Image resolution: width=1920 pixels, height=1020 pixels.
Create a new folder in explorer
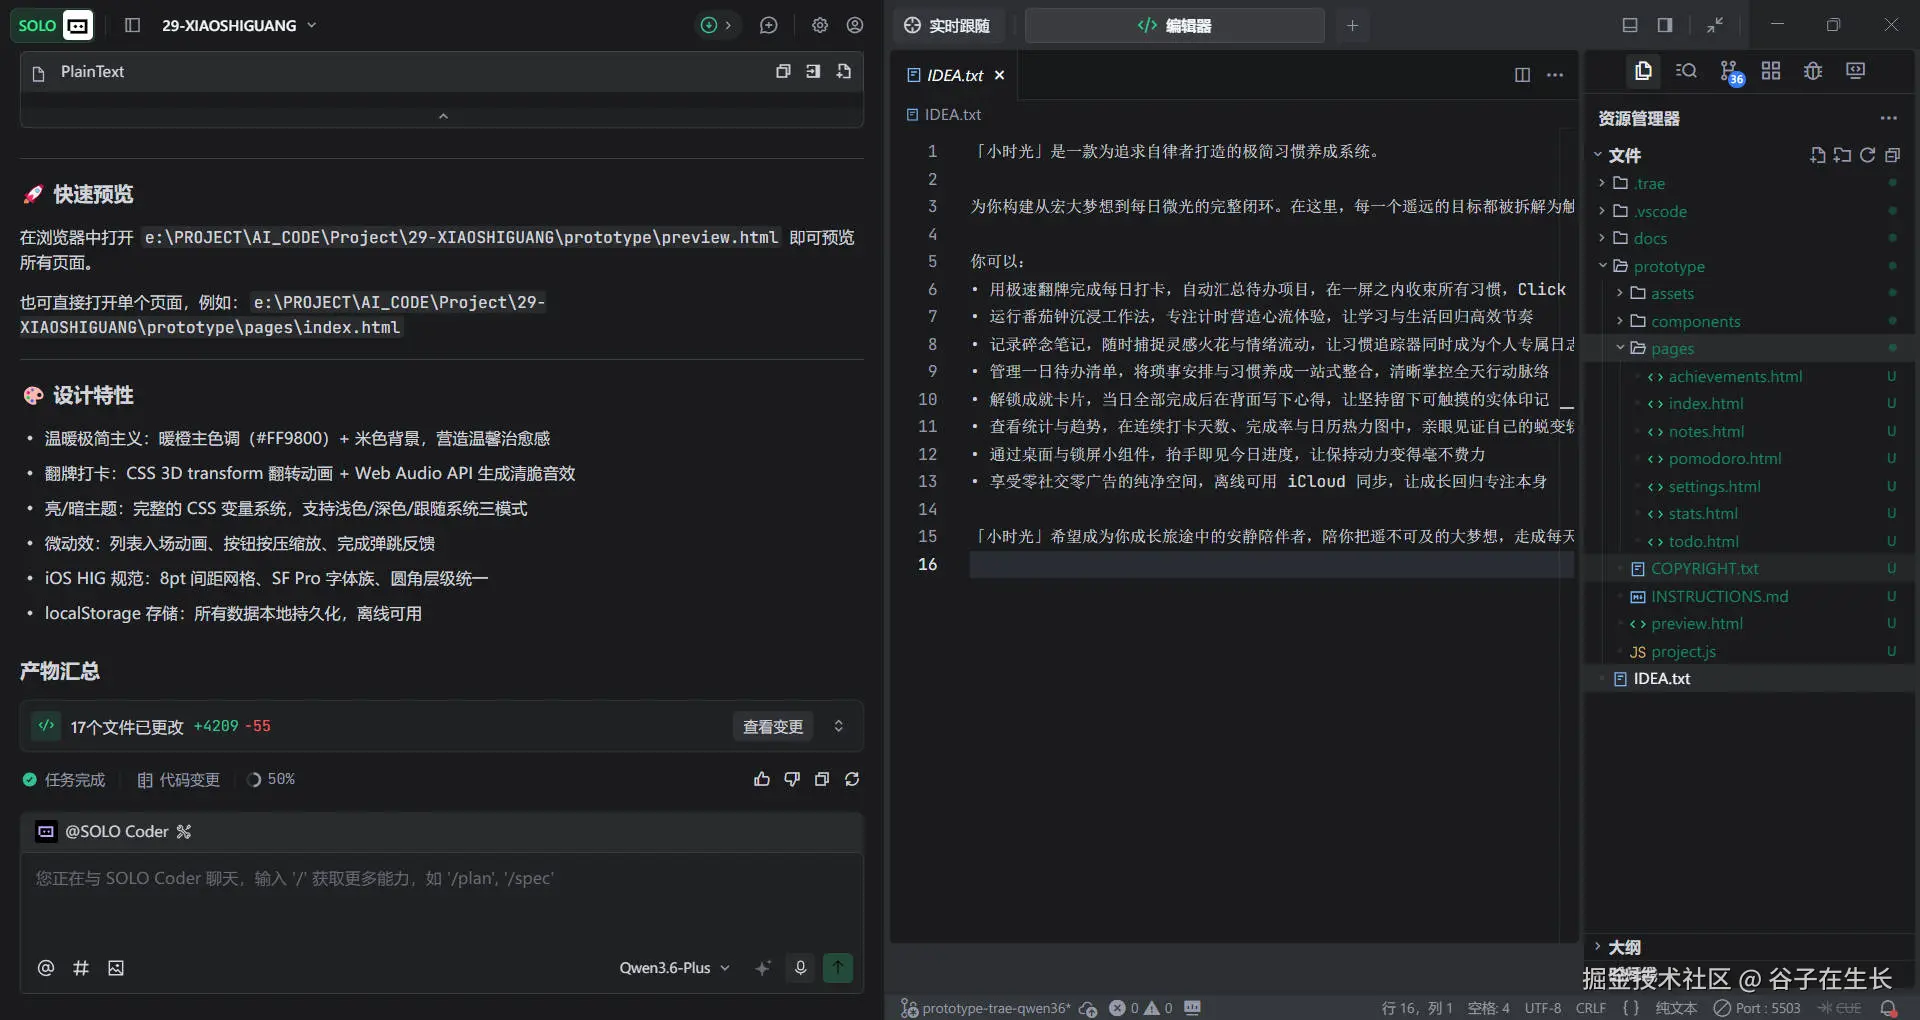pyautogui.click(x=1842, y=155)
